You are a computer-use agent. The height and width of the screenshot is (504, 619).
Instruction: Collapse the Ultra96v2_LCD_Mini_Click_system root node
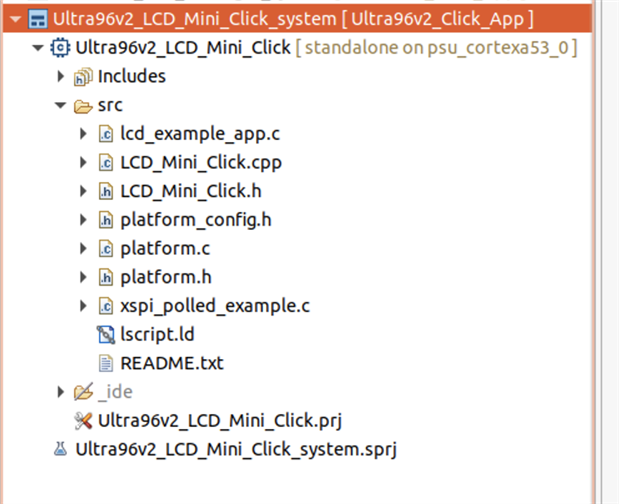pos(15,19)
